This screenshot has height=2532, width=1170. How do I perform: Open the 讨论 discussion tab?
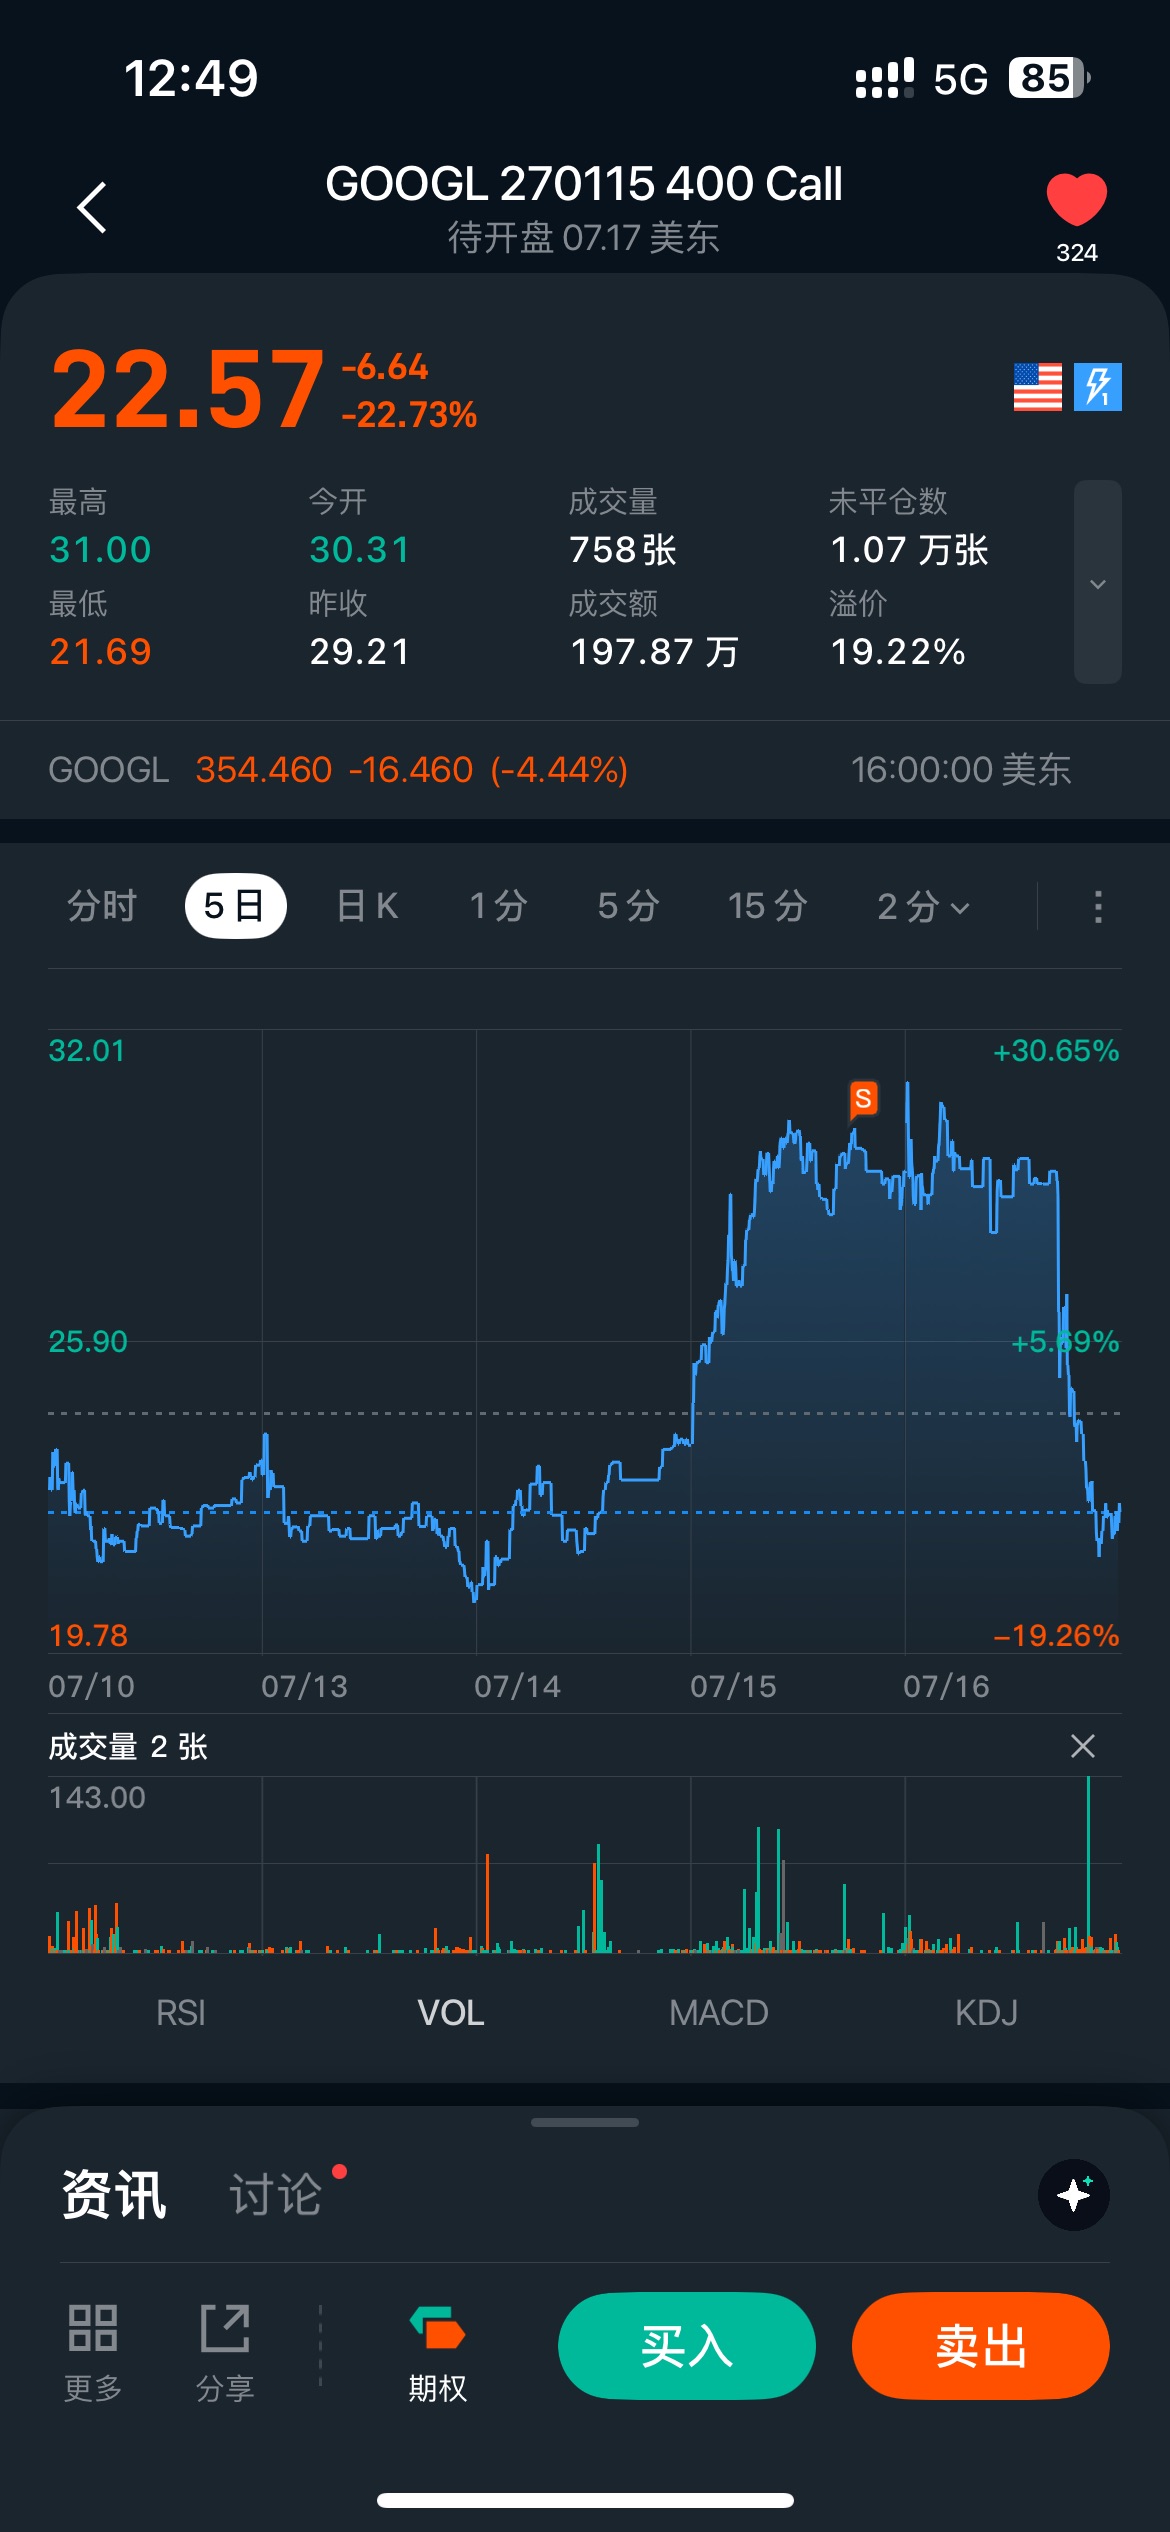pos(276,2195)
